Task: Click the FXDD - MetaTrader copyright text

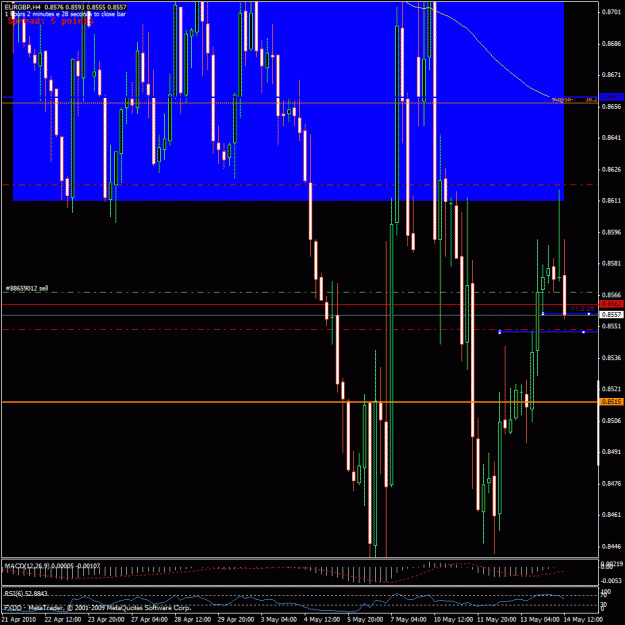Action: [x=98, y=608]
